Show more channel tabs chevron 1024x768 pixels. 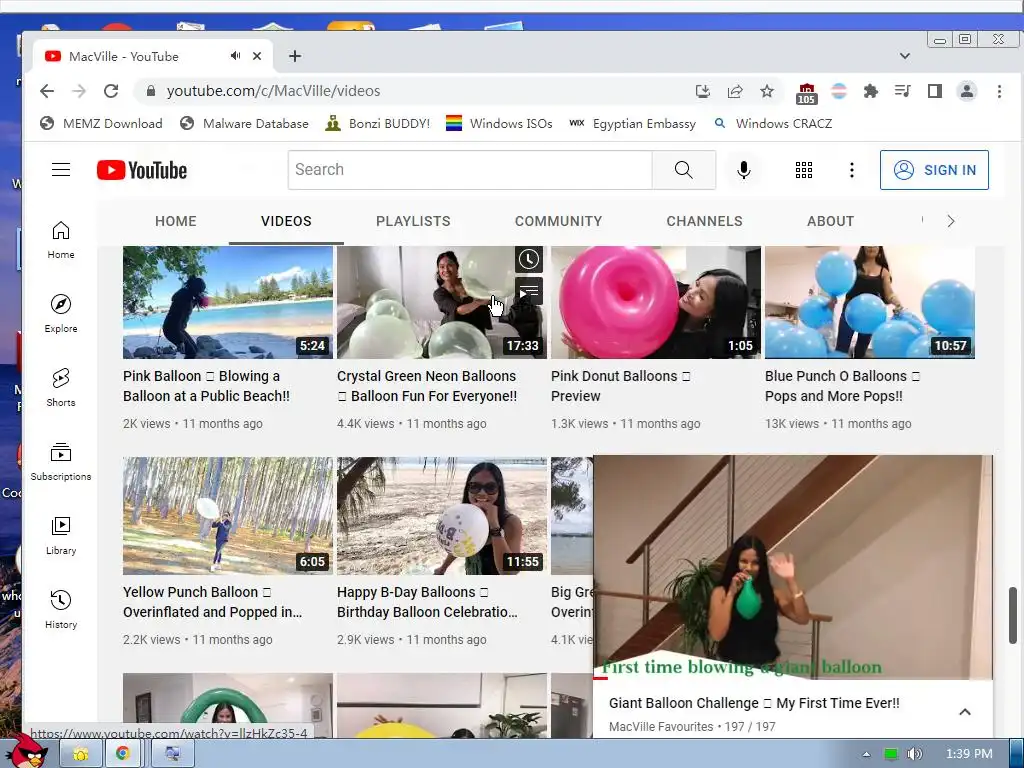(951, 221)
